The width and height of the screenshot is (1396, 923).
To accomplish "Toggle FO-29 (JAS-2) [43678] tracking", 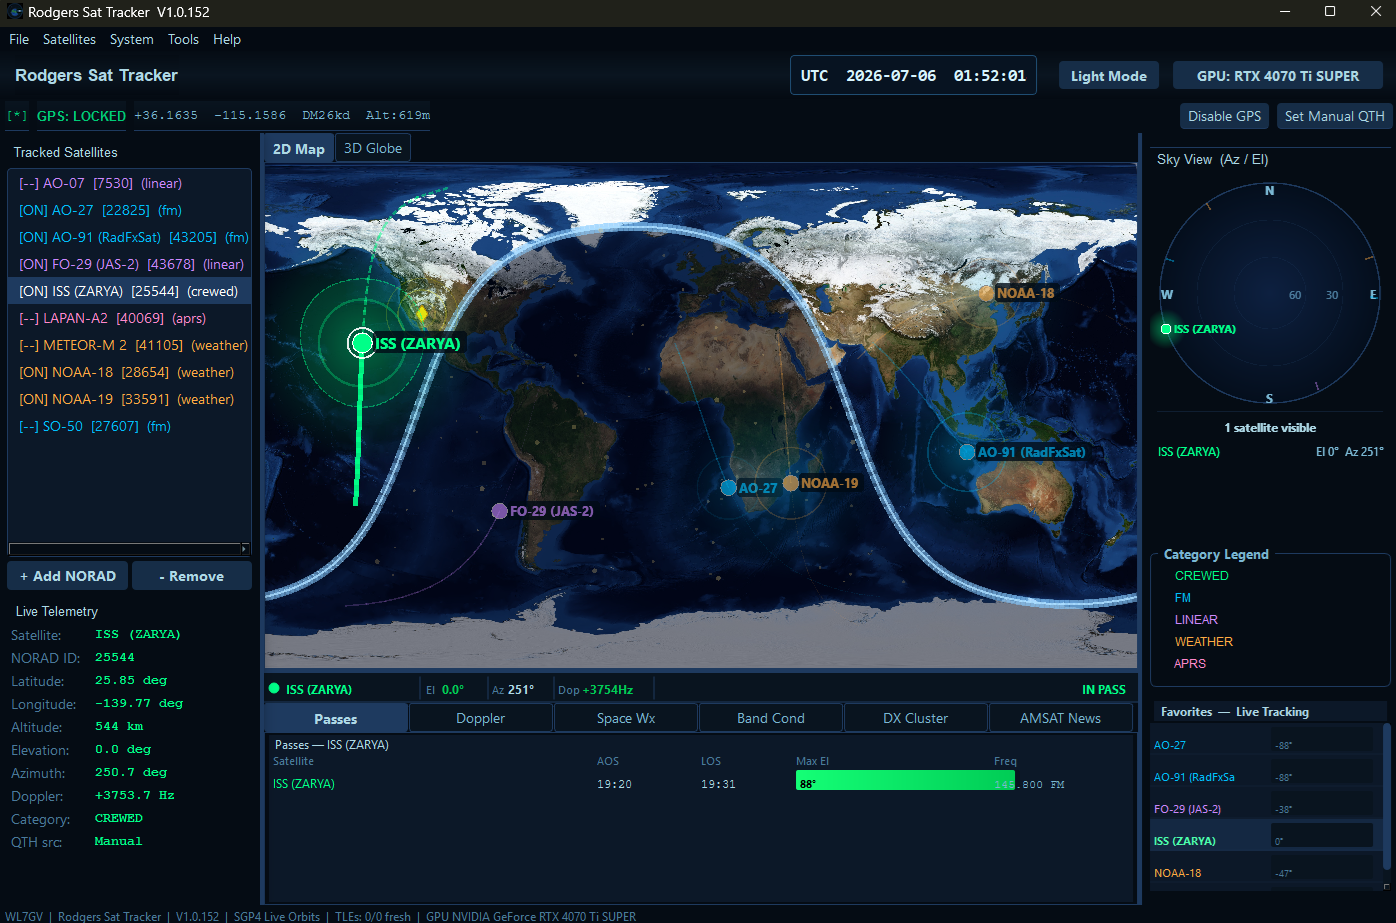I will 129,264.
